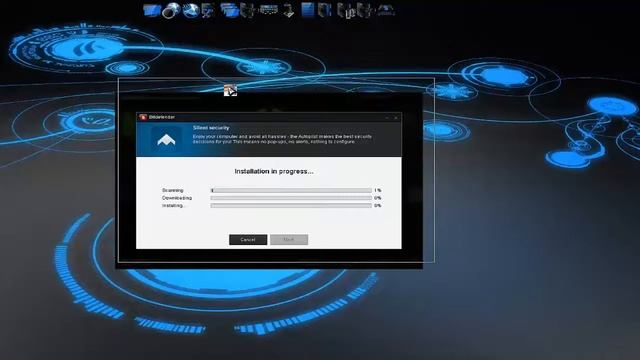640x360 pixels.
Task: Click the Downloading progress bar
Action: point(291,198)
